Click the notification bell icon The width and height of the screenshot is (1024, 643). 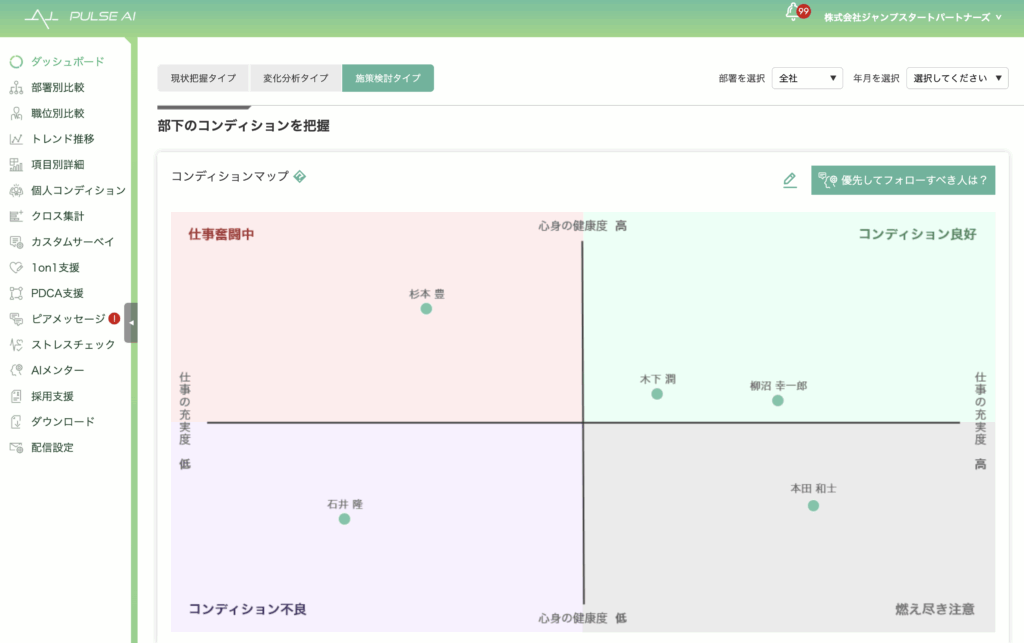(x=794, y=13)
